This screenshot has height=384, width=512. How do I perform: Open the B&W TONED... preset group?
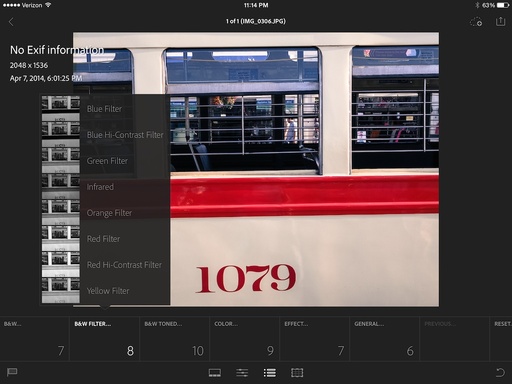174,338
